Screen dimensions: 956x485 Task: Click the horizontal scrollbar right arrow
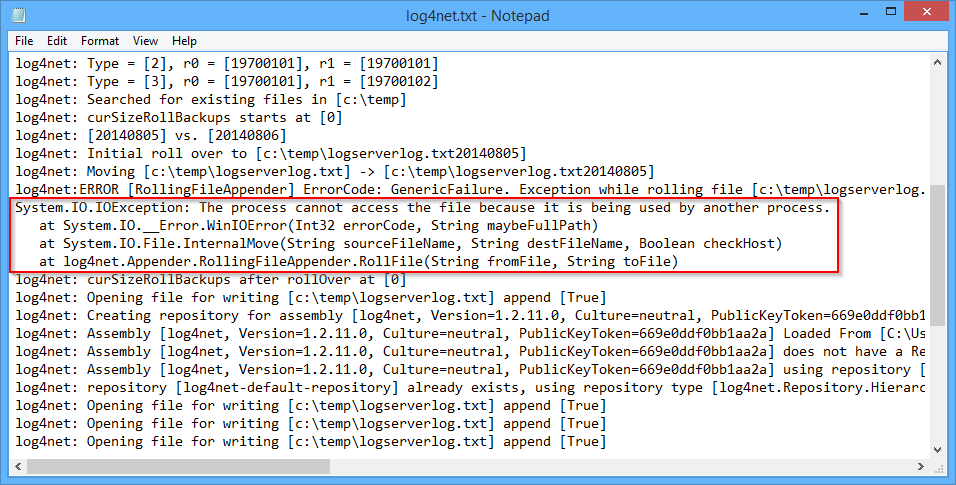[x=921, y=467]
